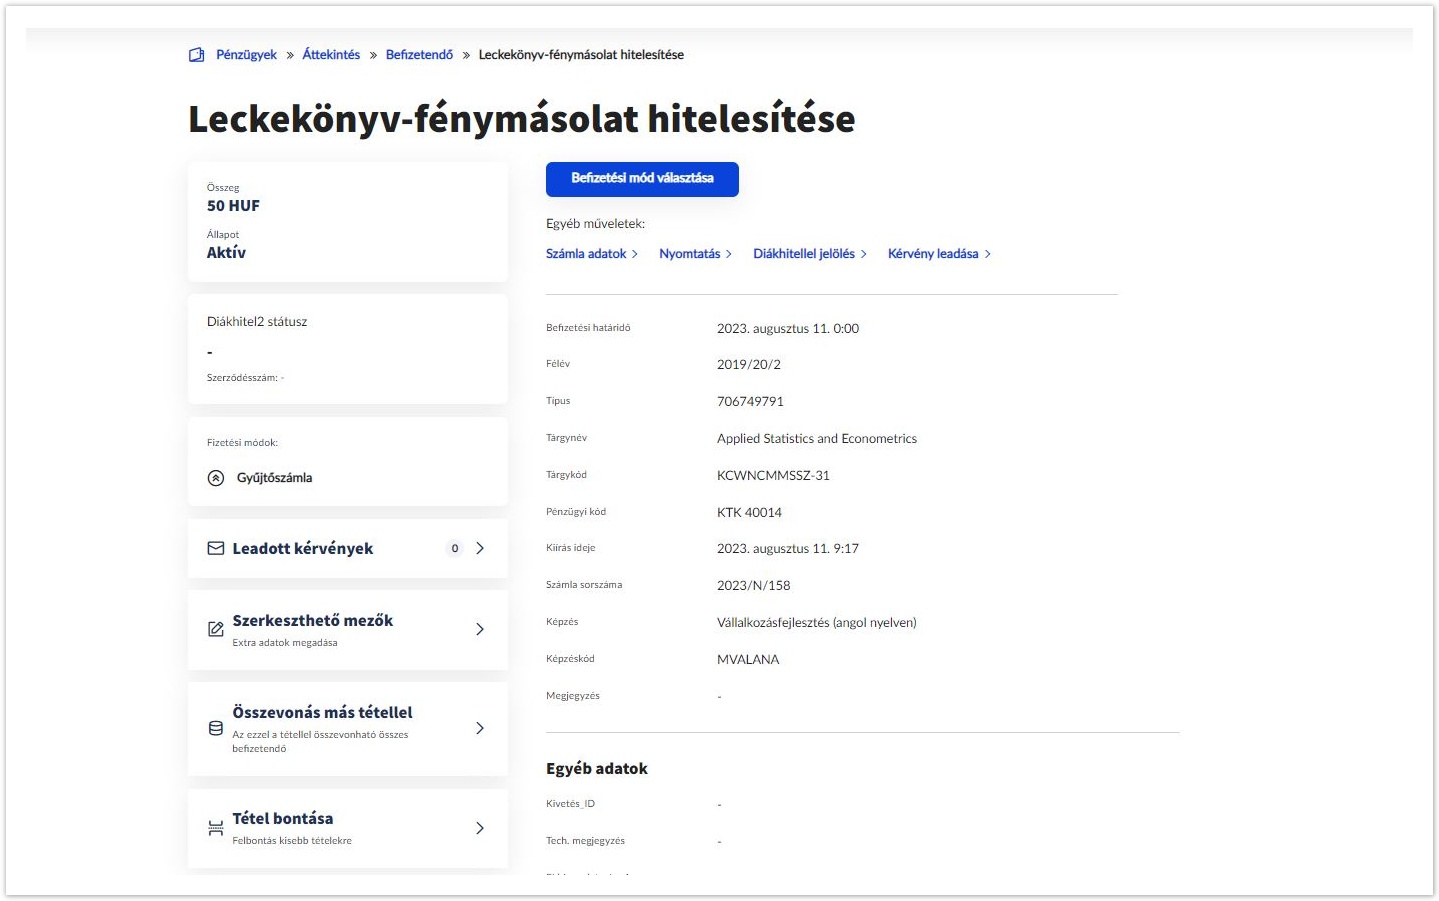Open Szerkeszthető mezők via its chevron arrow

[x=480, y=629]
